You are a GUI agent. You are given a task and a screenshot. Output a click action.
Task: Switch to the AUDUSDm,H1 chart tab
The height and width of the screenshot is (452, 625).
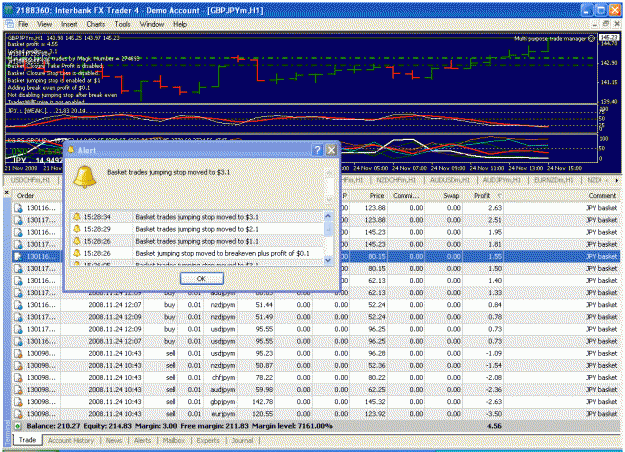[x=450, y=180]
